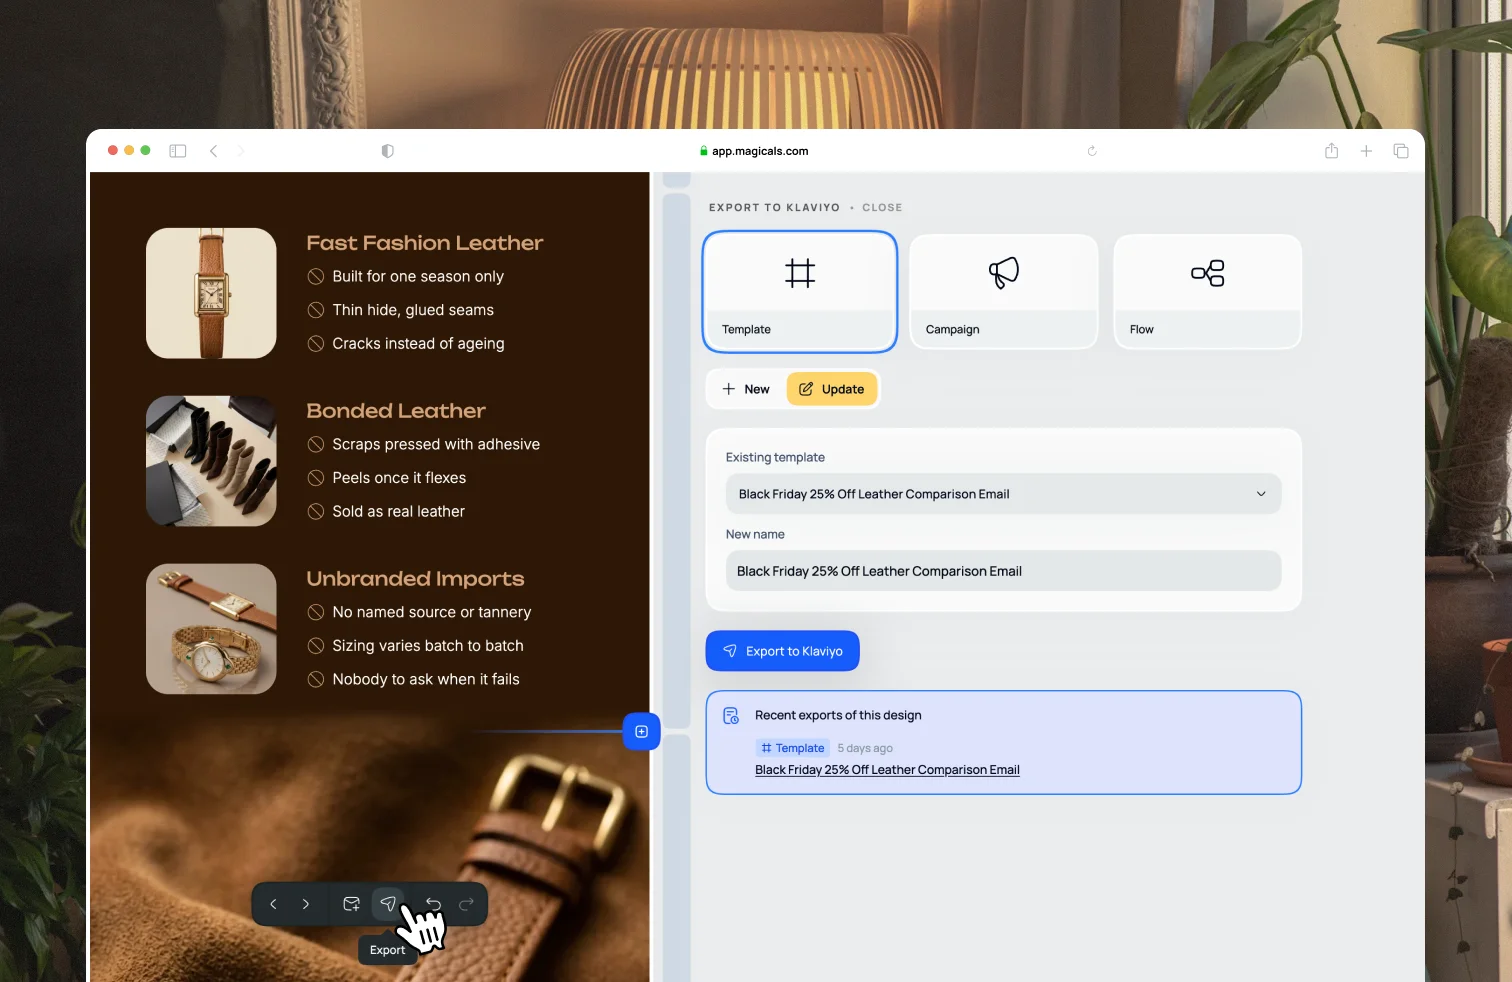Choose the Update template option
Viewport: 1512px width, 982px height.
832,389
